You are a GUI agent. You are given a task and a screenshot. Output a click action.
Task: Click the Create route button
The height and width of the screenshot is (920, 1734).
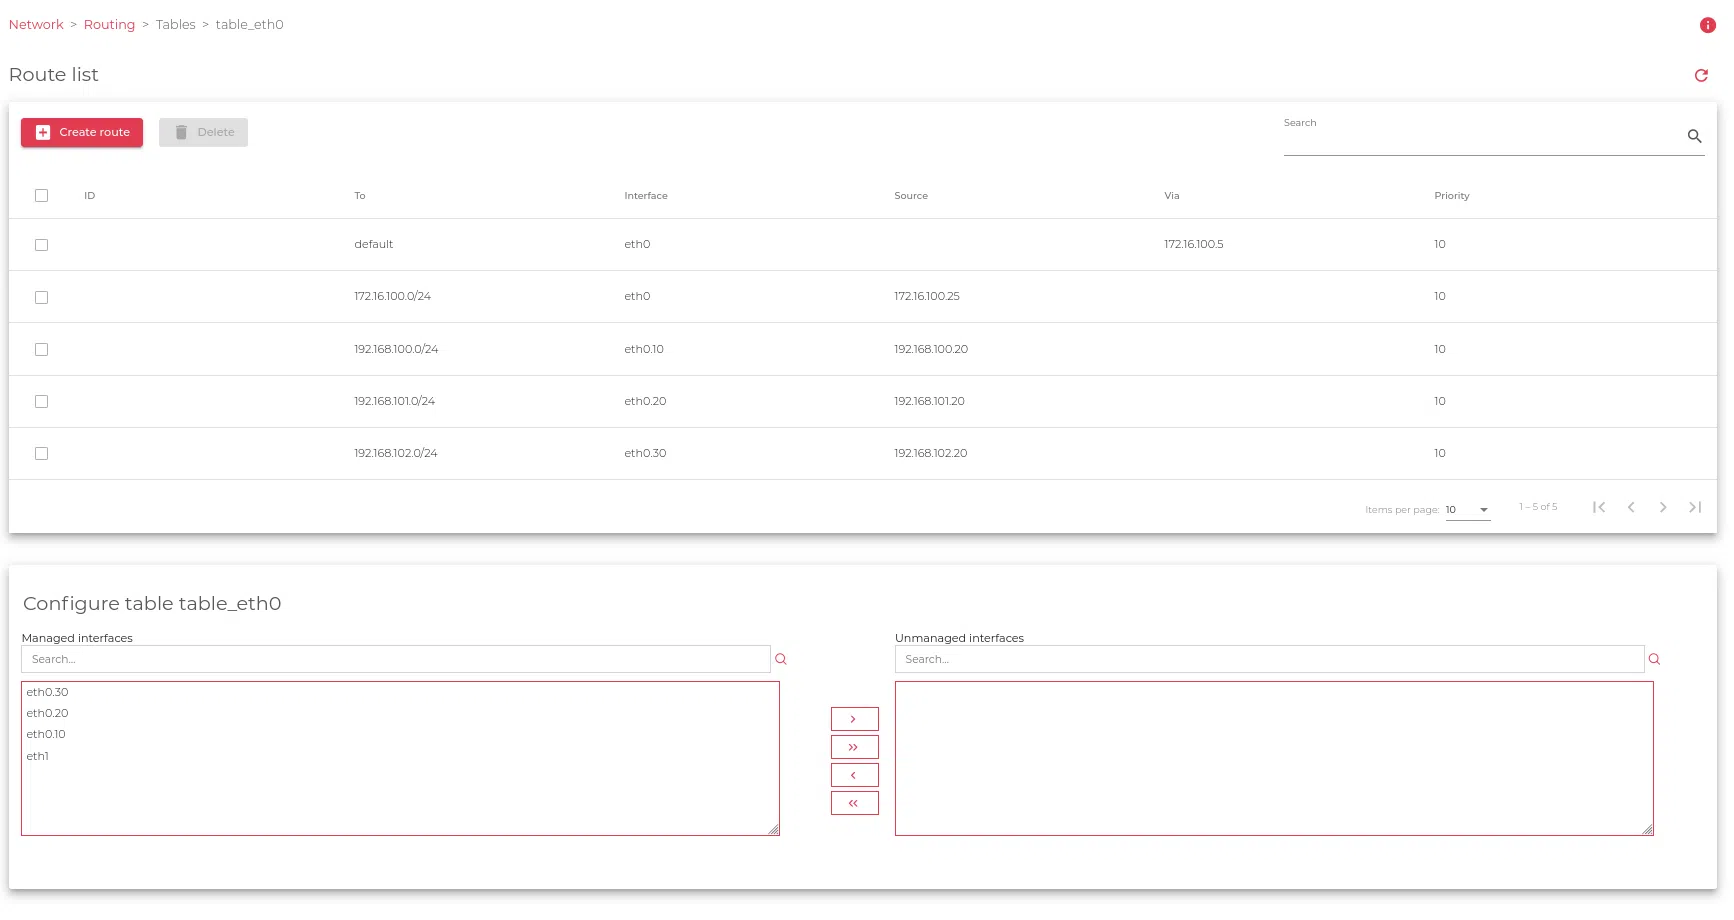[x=82, y=132]
